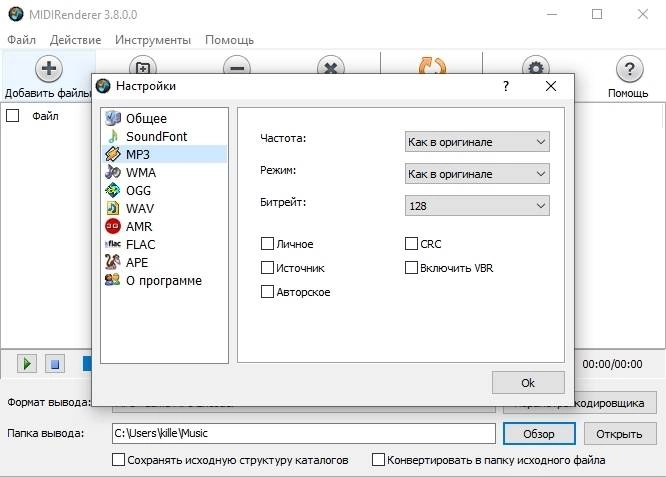This screenshot has height=477, width=666.
Task: Open the Действие menu
Action: coord(76,40)
